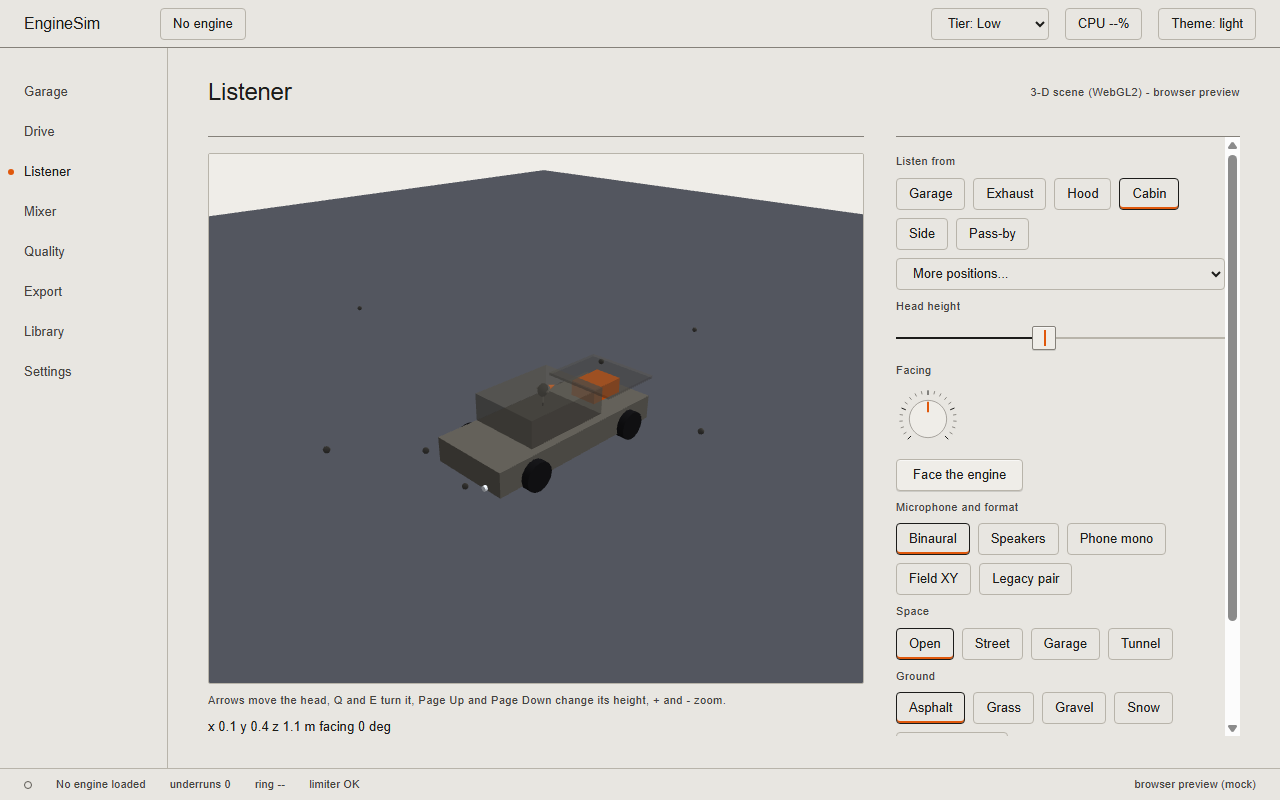This screenshot has width=1280, height=800.
Task: Listen from the Hood position
Action: tap(1083, 194)
